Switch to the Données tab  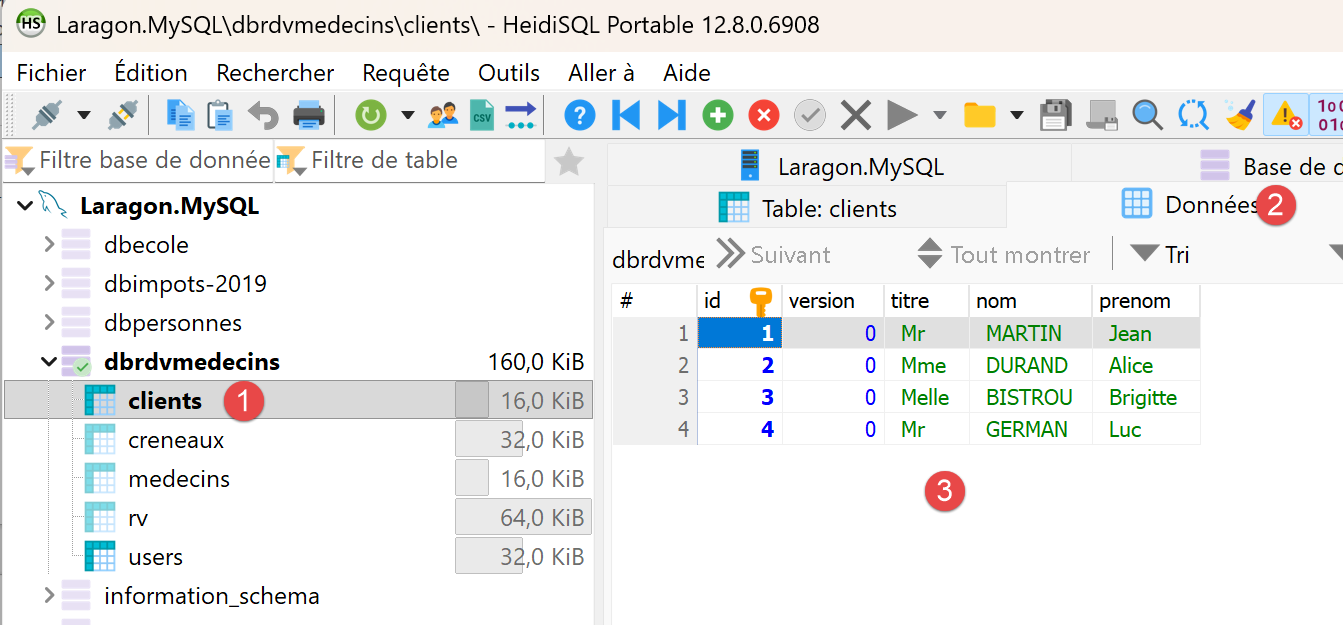[x=1190, y=205]
